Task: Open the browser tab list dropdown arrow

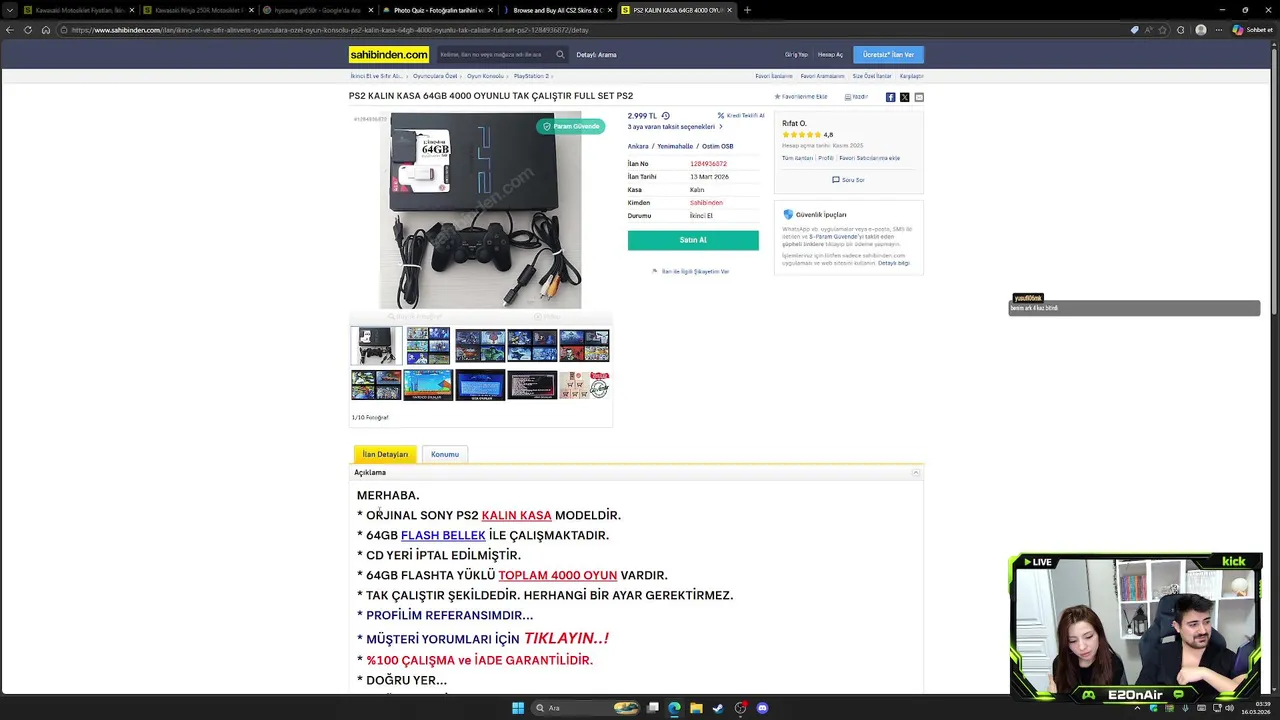Action: point(10,10)
